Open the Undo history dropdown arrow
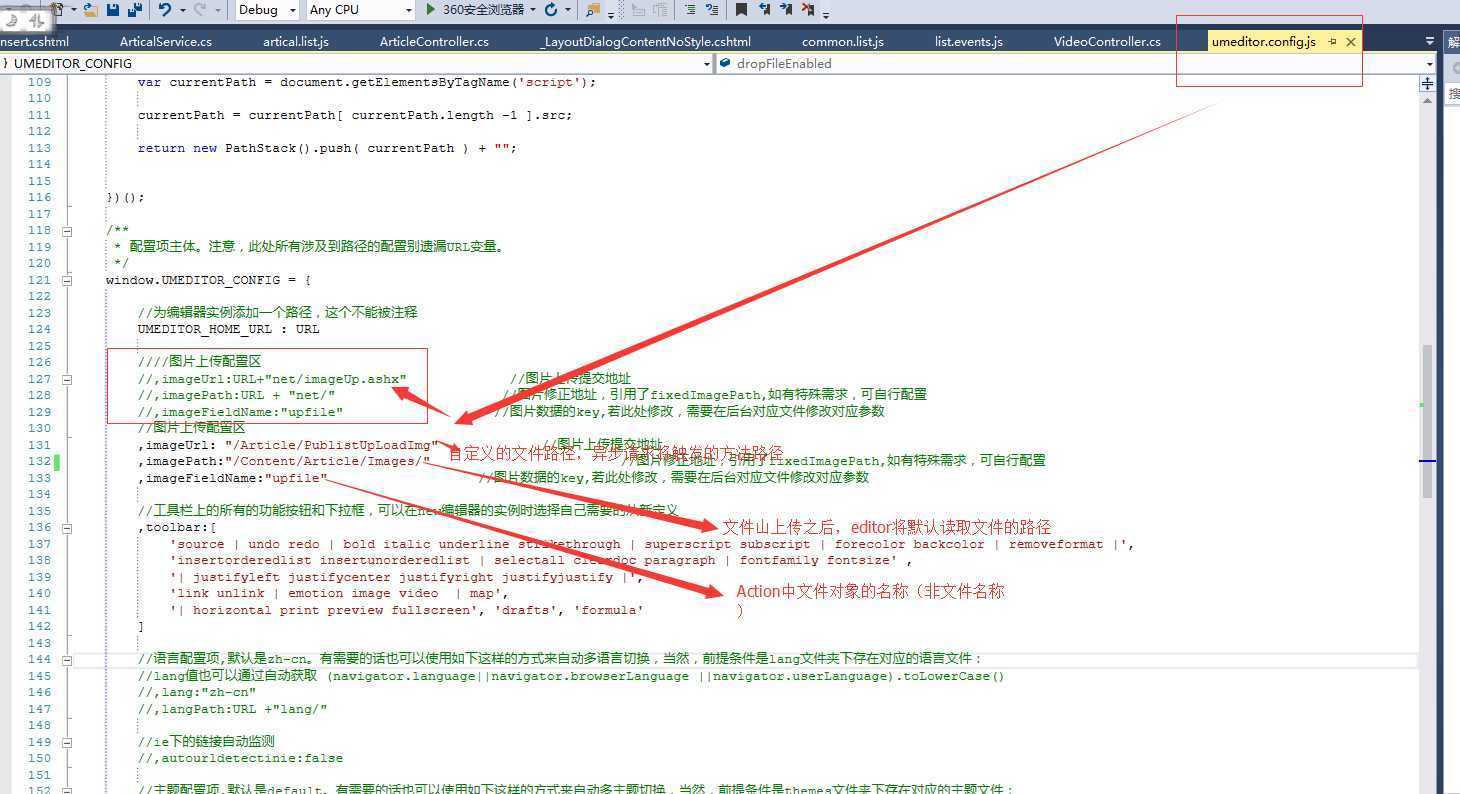This screenshot has height=794, width=1460. point(182,9)
